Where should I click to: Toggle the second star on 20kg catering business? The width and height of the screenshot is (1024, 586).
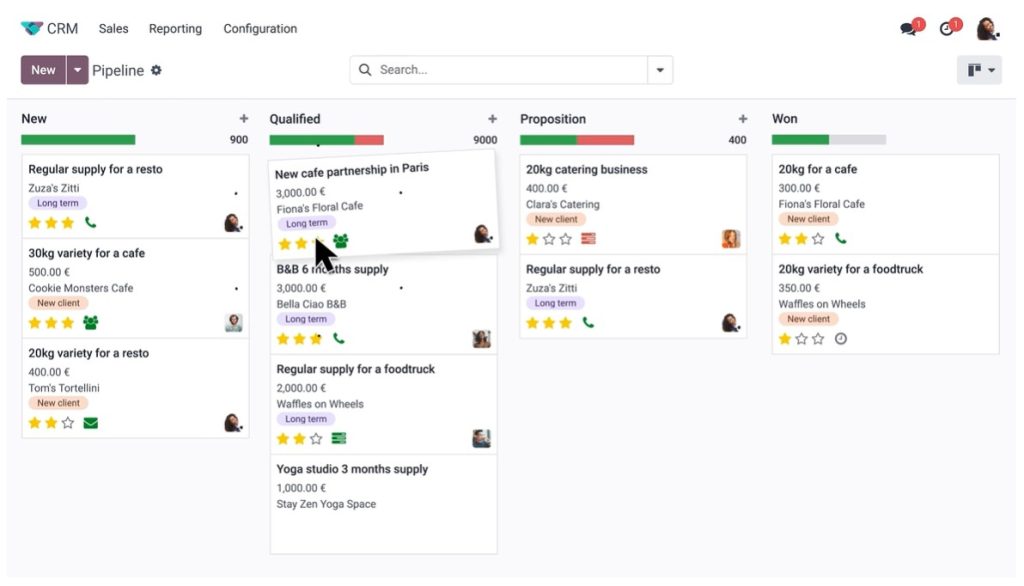[549, 239]
